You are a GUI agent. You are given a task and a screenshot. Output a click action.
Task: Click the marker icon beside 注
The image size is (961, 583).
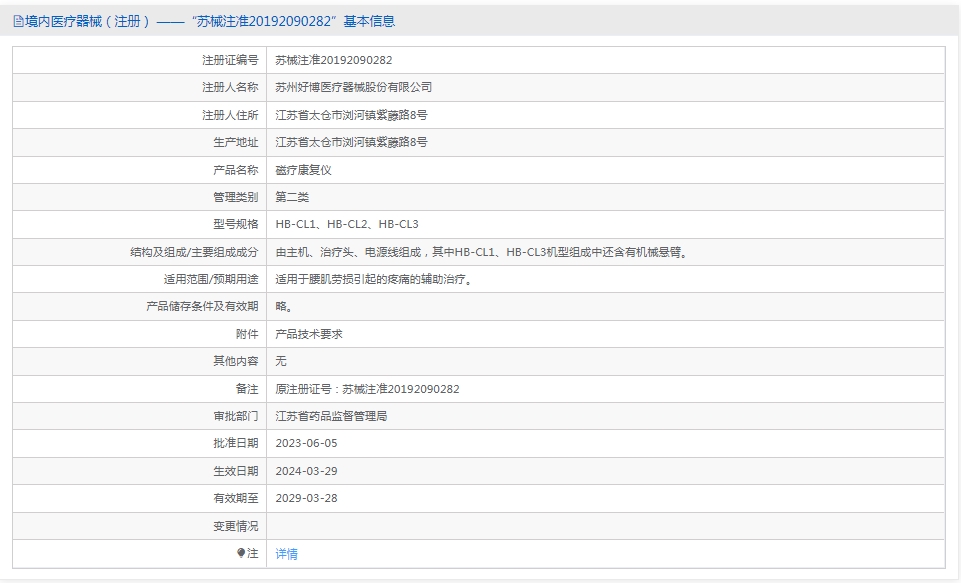click(240, 553)
